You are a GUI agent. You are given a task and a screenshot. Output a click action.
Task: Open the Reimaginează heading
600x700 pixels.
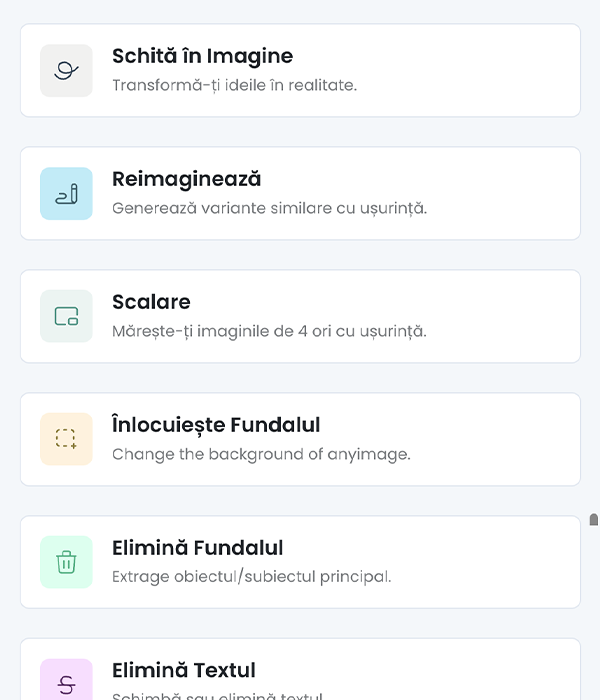(186, 179)
